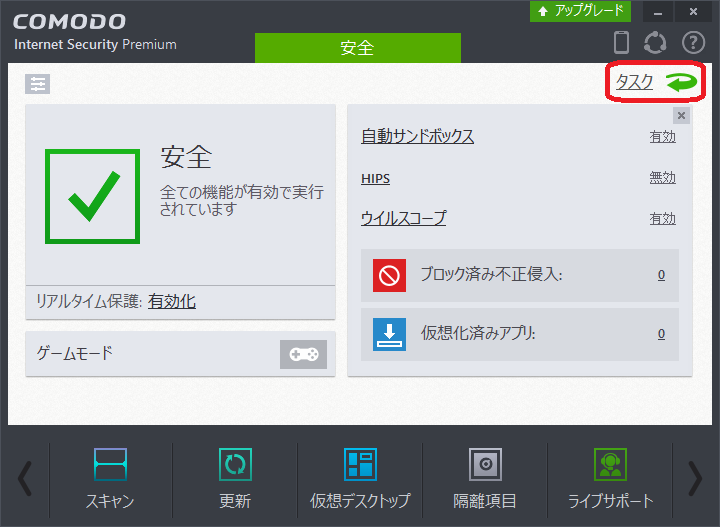This screenshot has width=720, height=527.
Task: Click the COMODO logo
Action: [x=69, y=22]
